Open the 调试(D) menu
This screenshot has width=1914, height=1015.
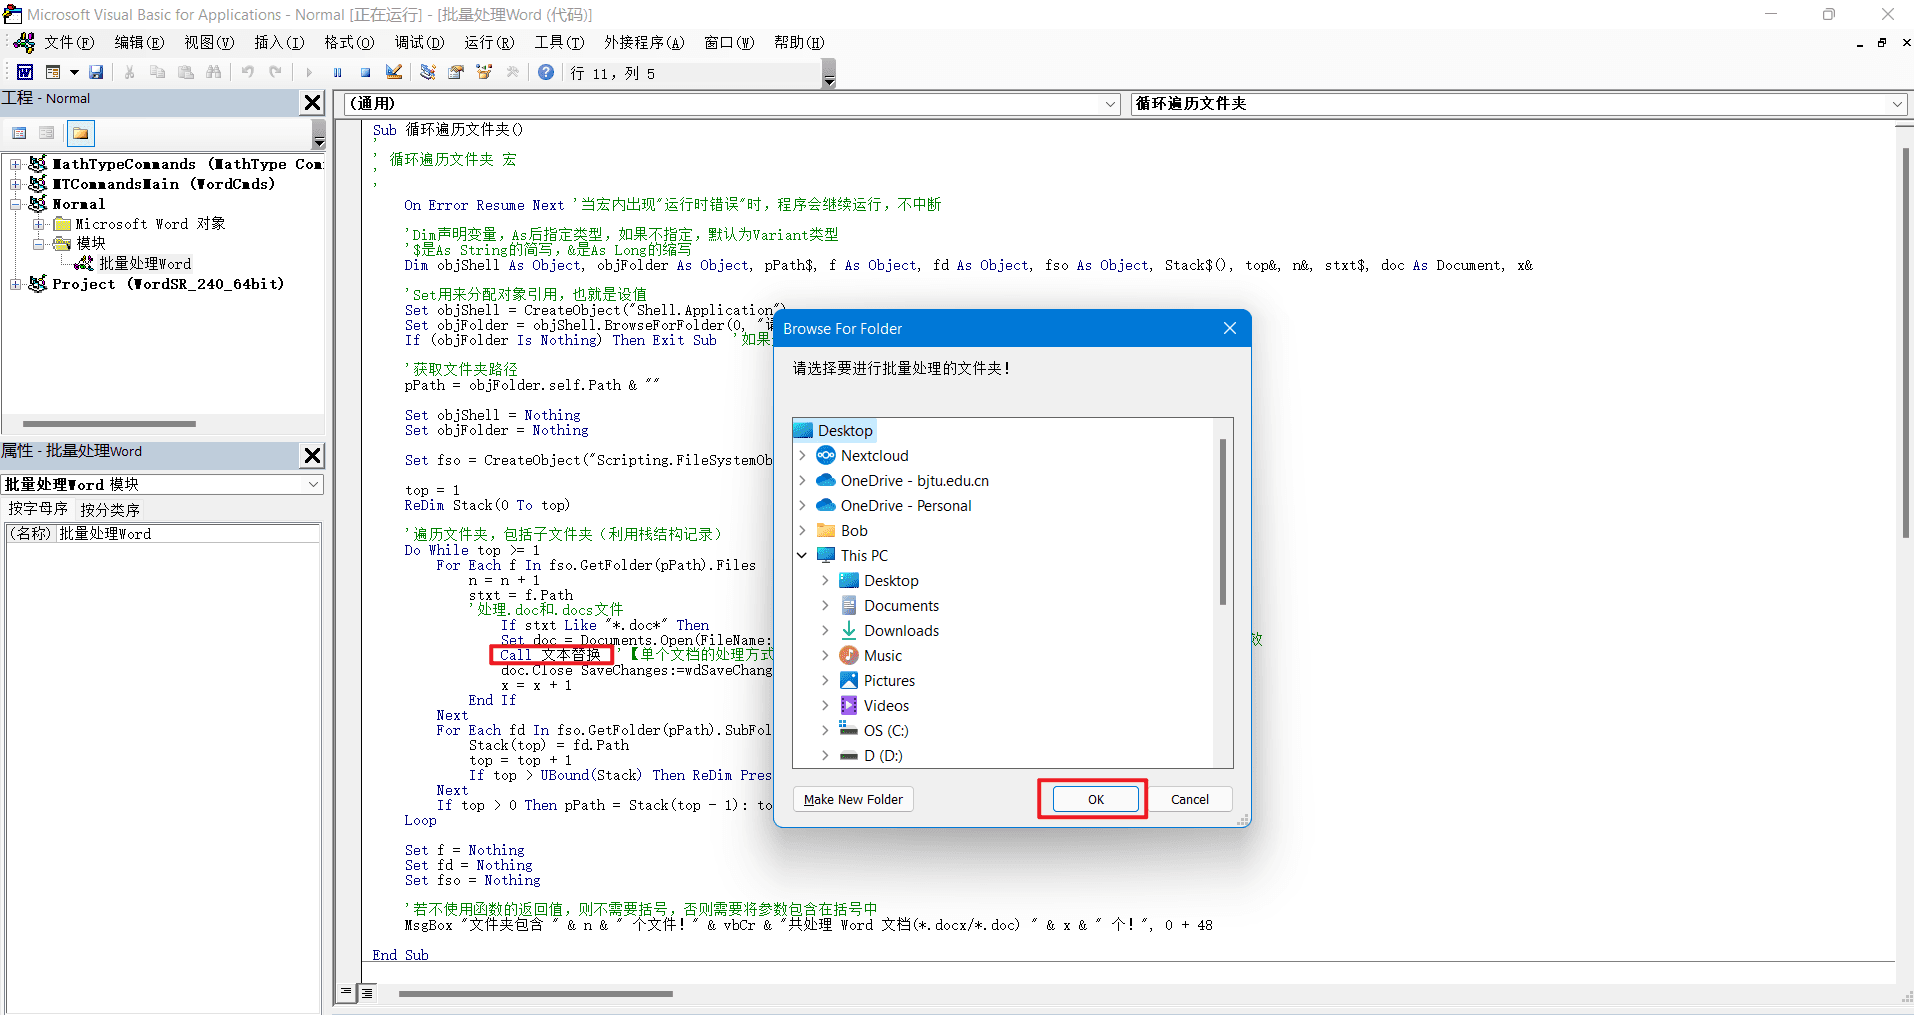pyautogui.click(x=419, y=42)
